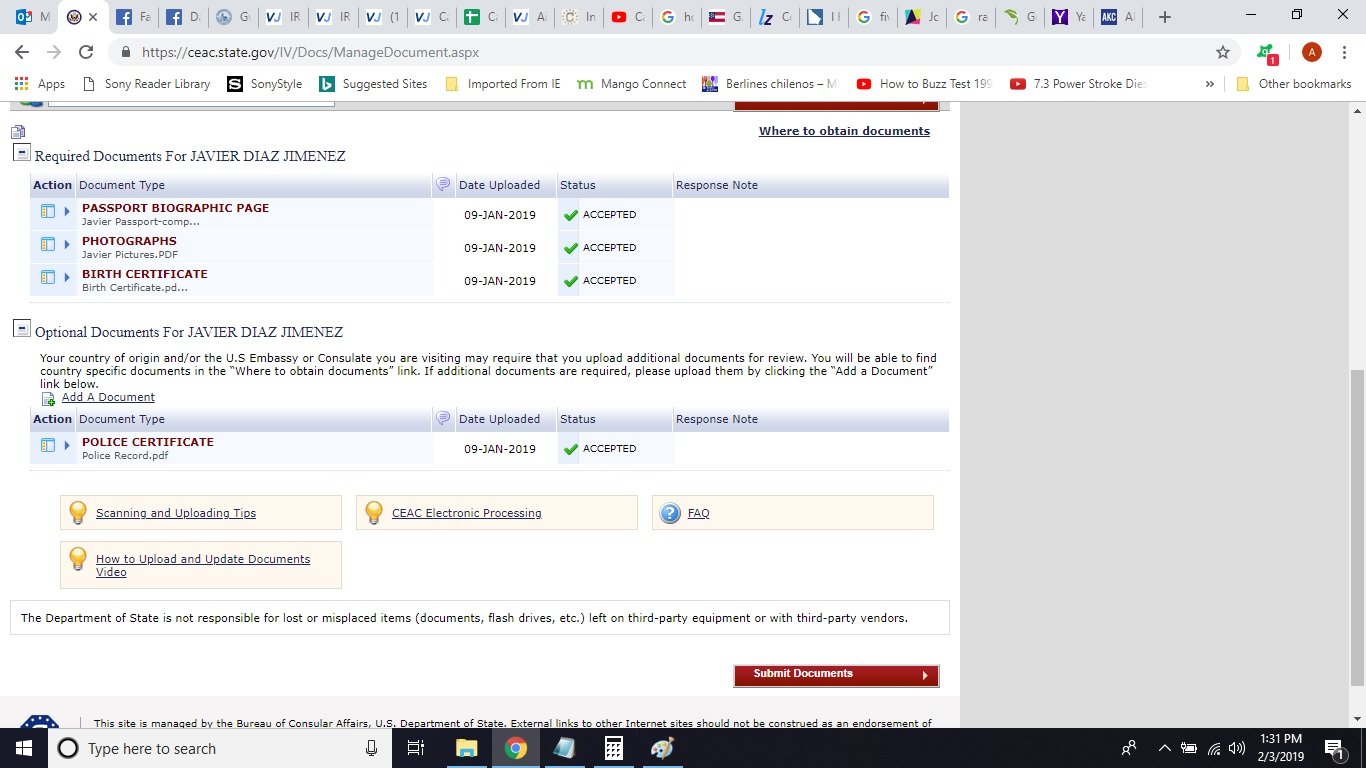Reload the page with the refresh icon

pos(86,52)
